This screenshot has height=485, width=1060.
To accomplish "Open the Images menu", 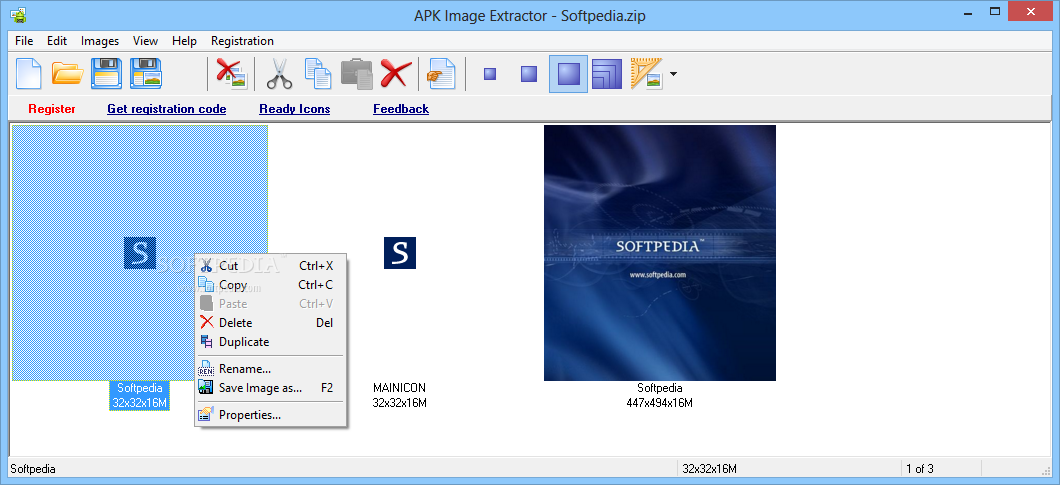I will click(x=100, y=41).
